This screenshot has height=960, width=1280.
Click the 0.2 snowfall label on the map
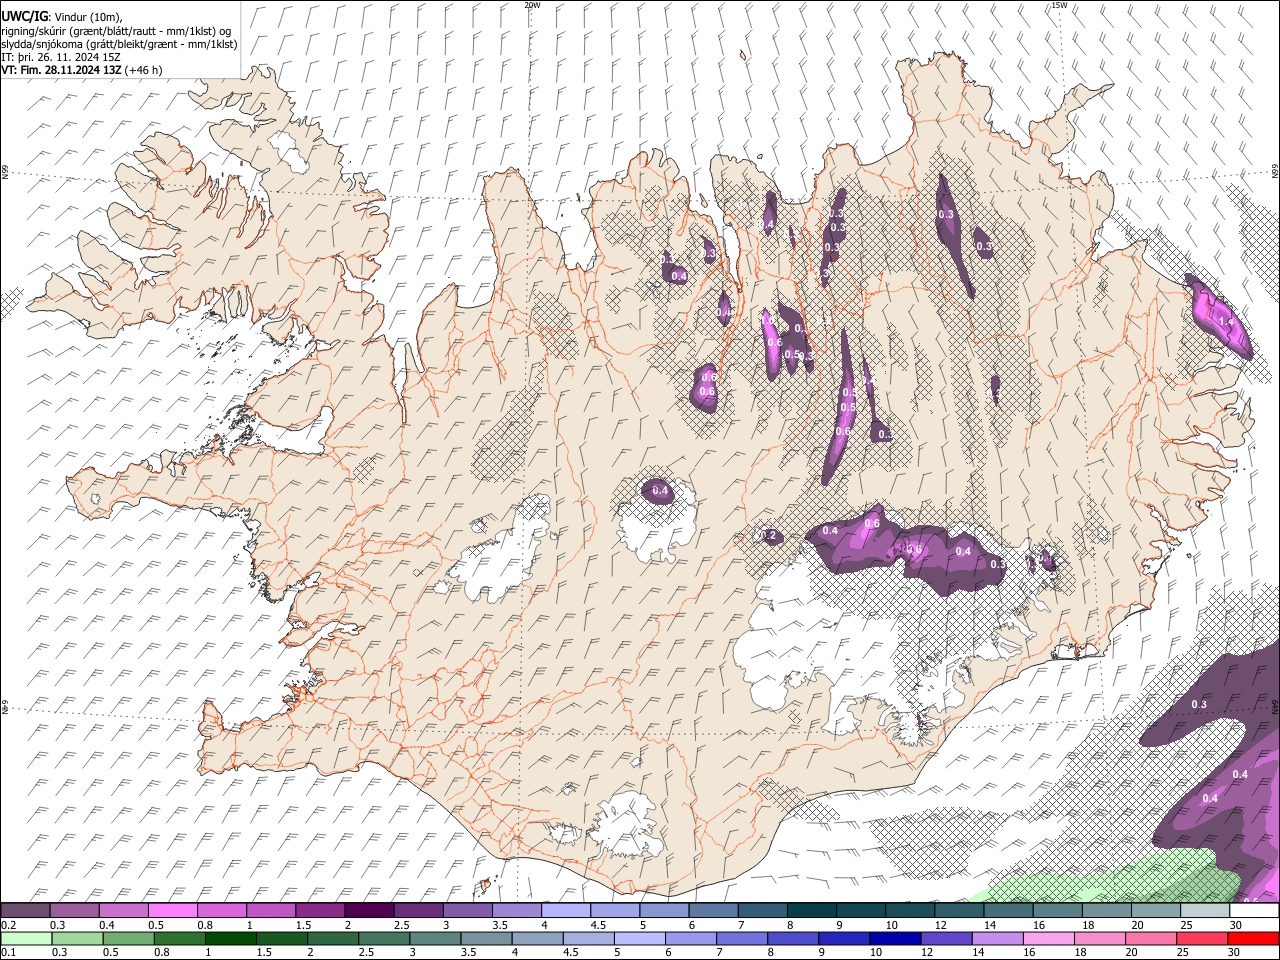click(769, 536)
